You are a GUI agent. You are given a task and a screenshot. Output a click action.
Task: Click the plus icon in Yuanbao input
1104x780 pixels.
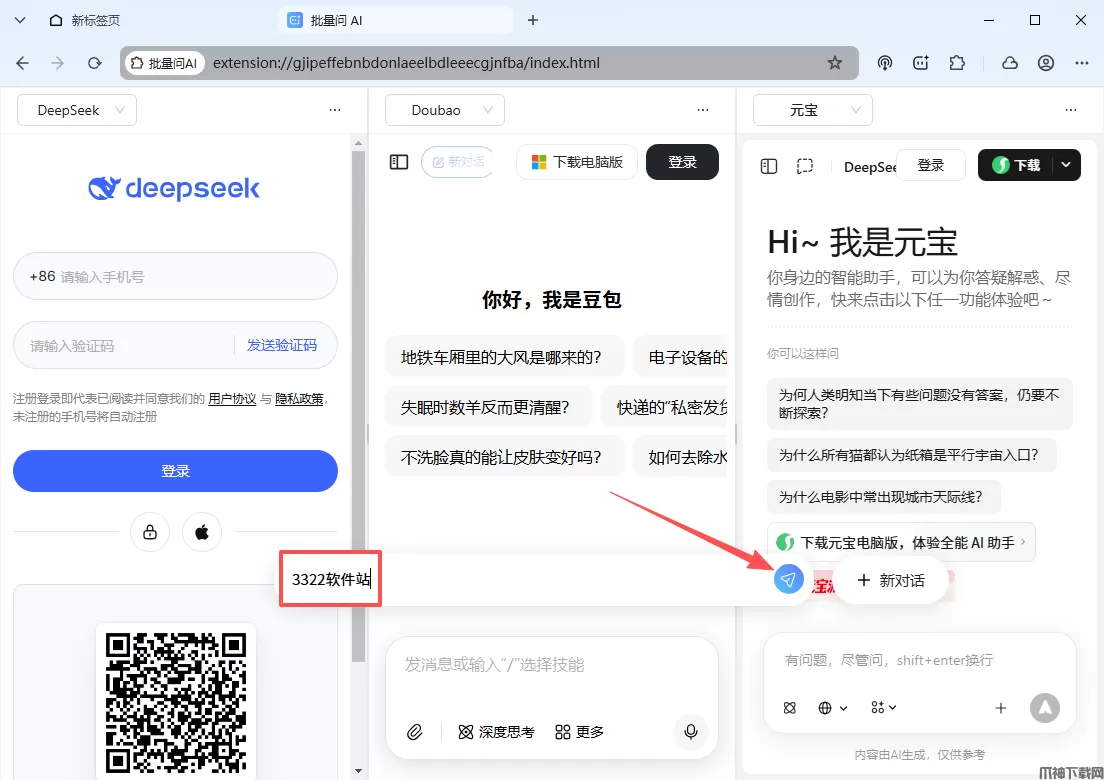1000,708
